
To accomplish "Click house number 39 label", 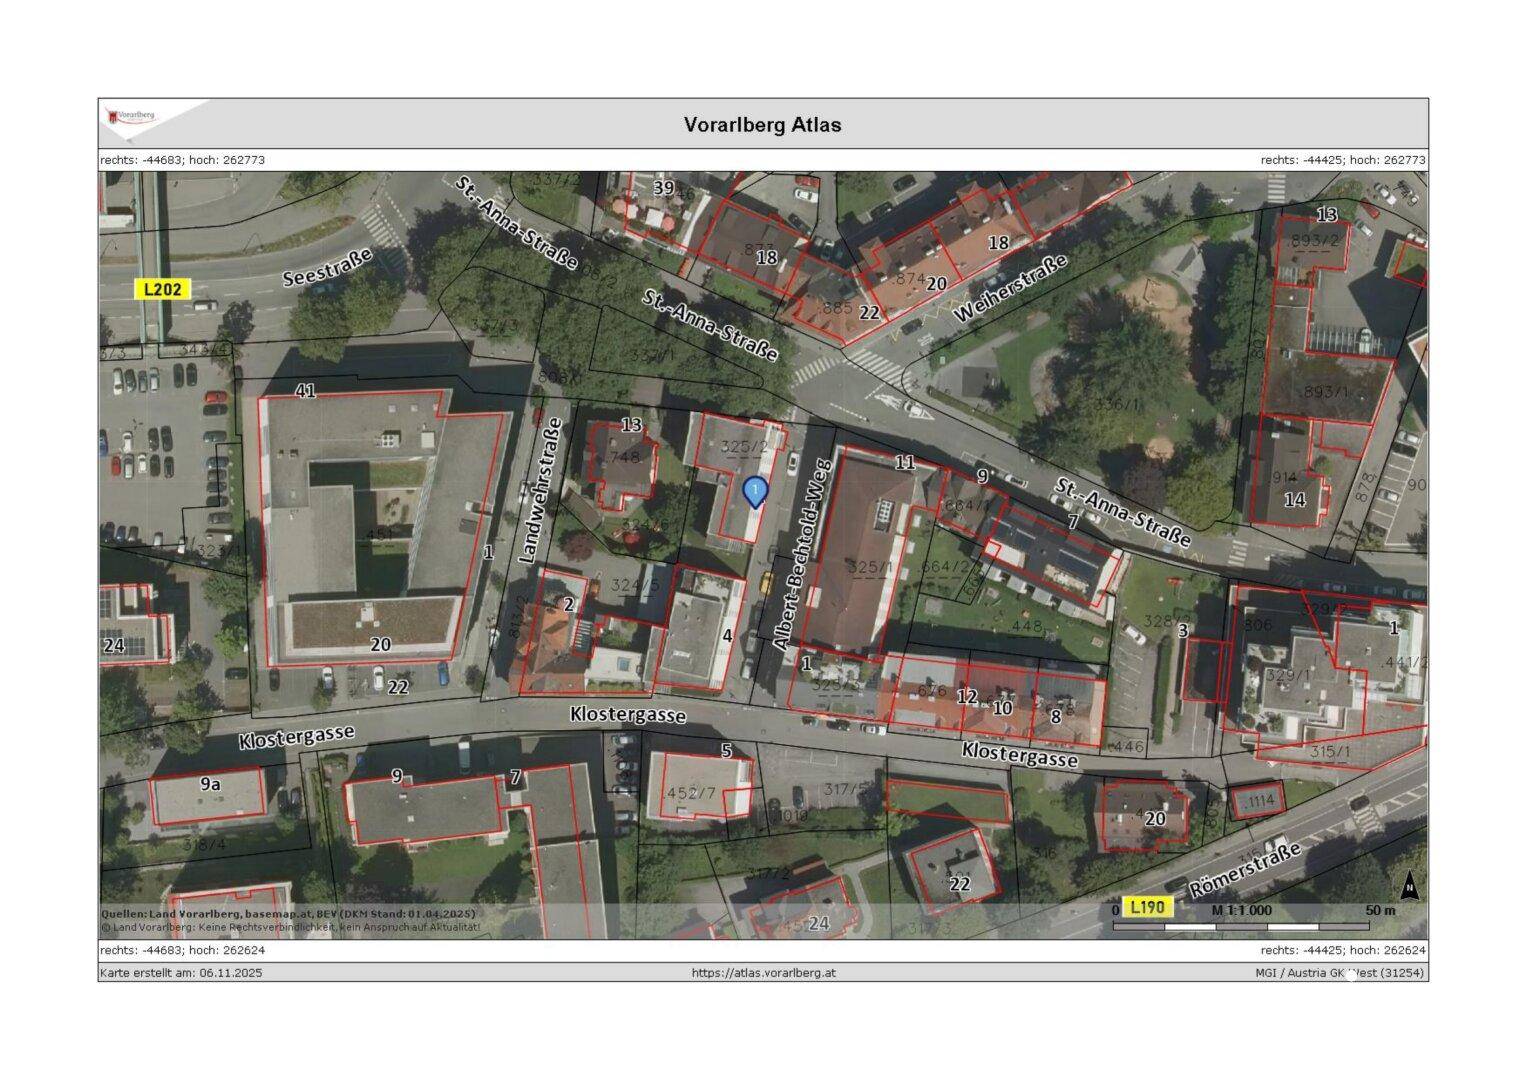I will pos(664,187).
